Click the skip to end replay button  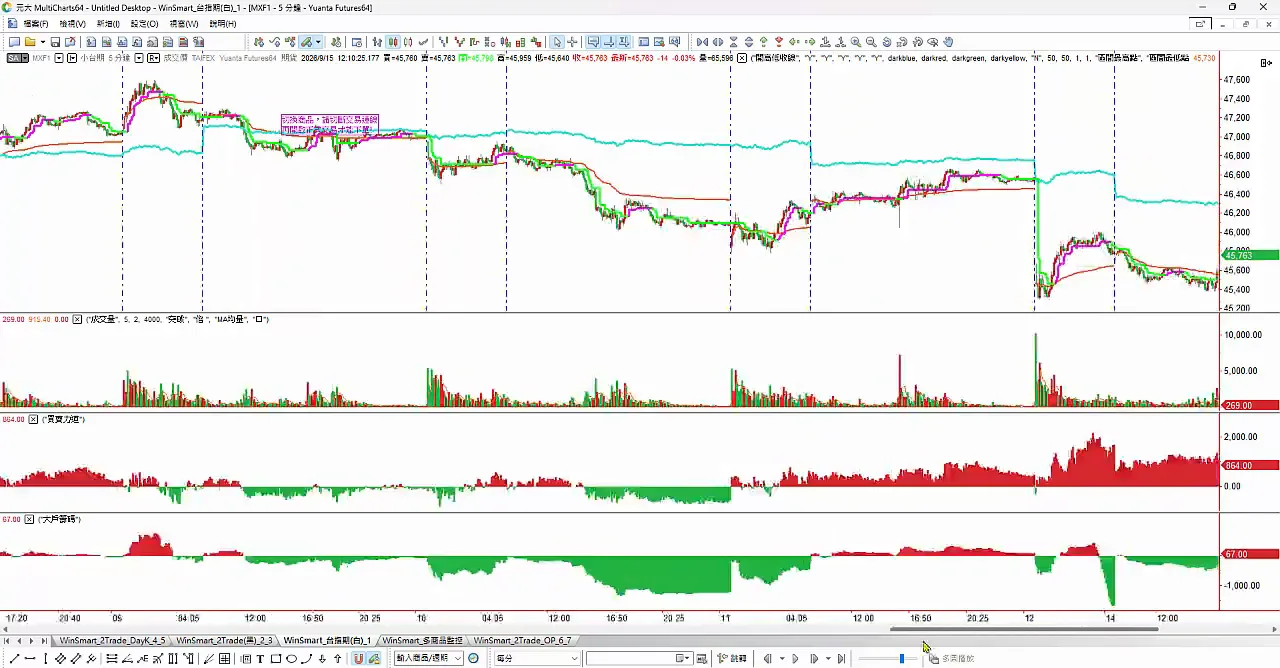tap(841, 659)
